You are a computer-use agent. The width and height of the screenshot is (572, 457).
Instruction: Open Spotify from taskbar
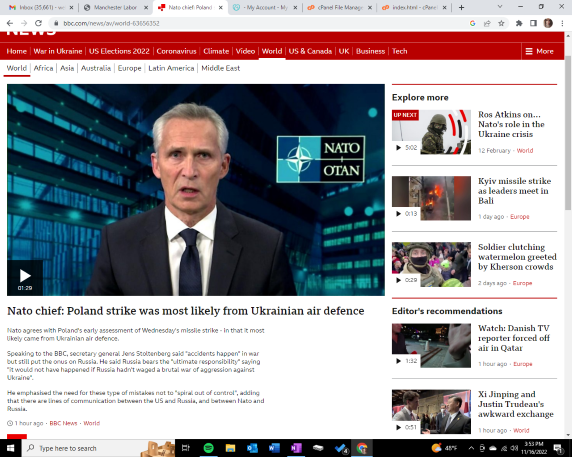(208, 448)
